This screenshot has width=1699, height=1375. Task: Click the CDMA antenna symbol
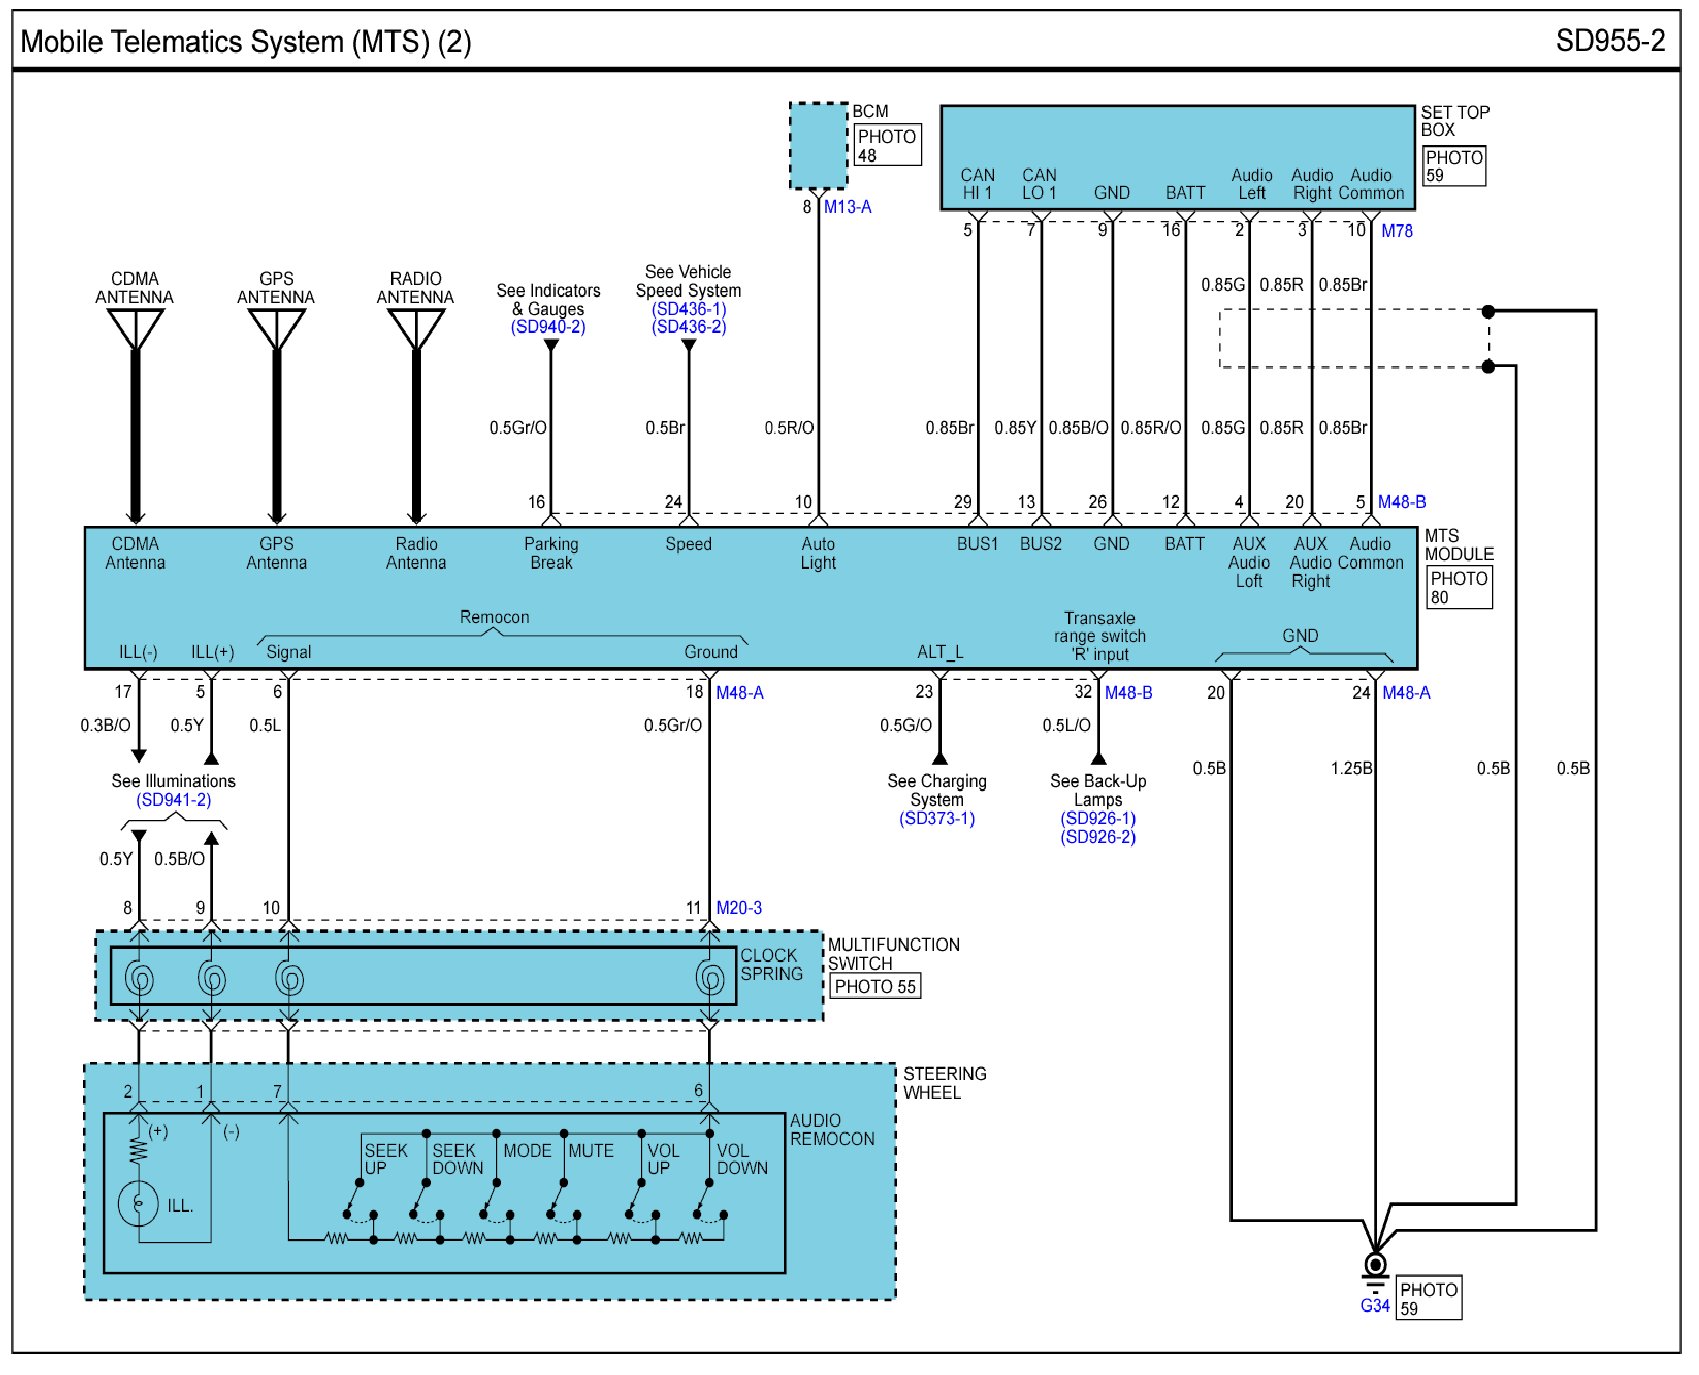pyautogui.click(x=135, y=328)
